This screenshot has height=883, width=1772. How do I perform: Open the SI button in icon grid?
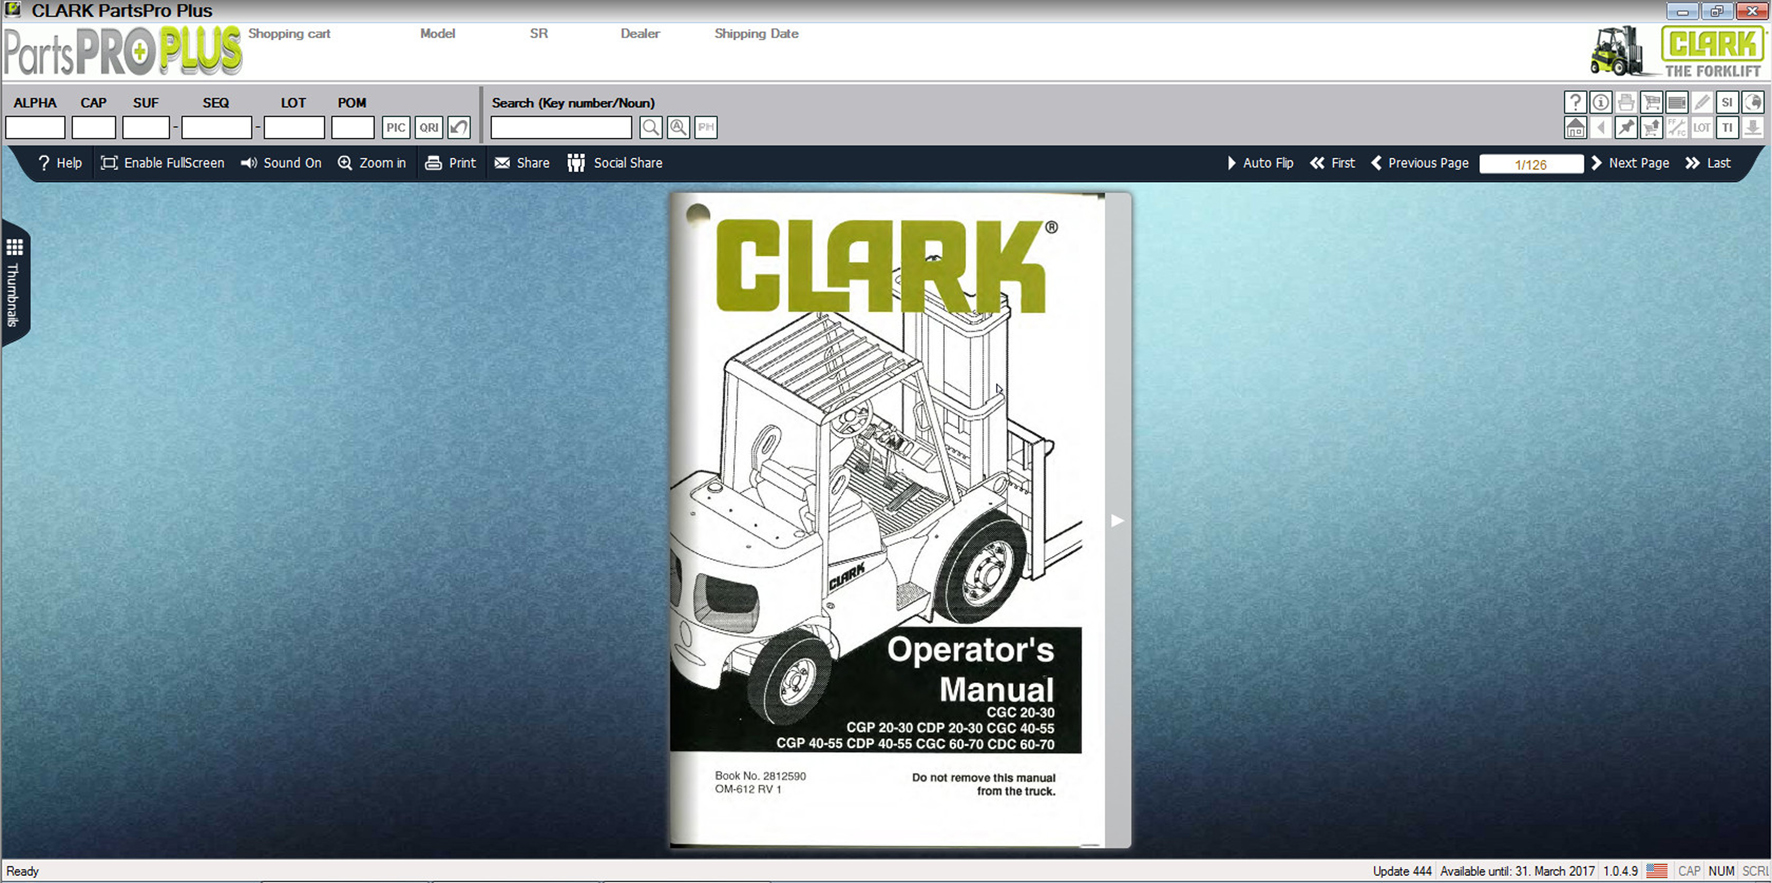pyautogui.click(x=1727, y=102)
